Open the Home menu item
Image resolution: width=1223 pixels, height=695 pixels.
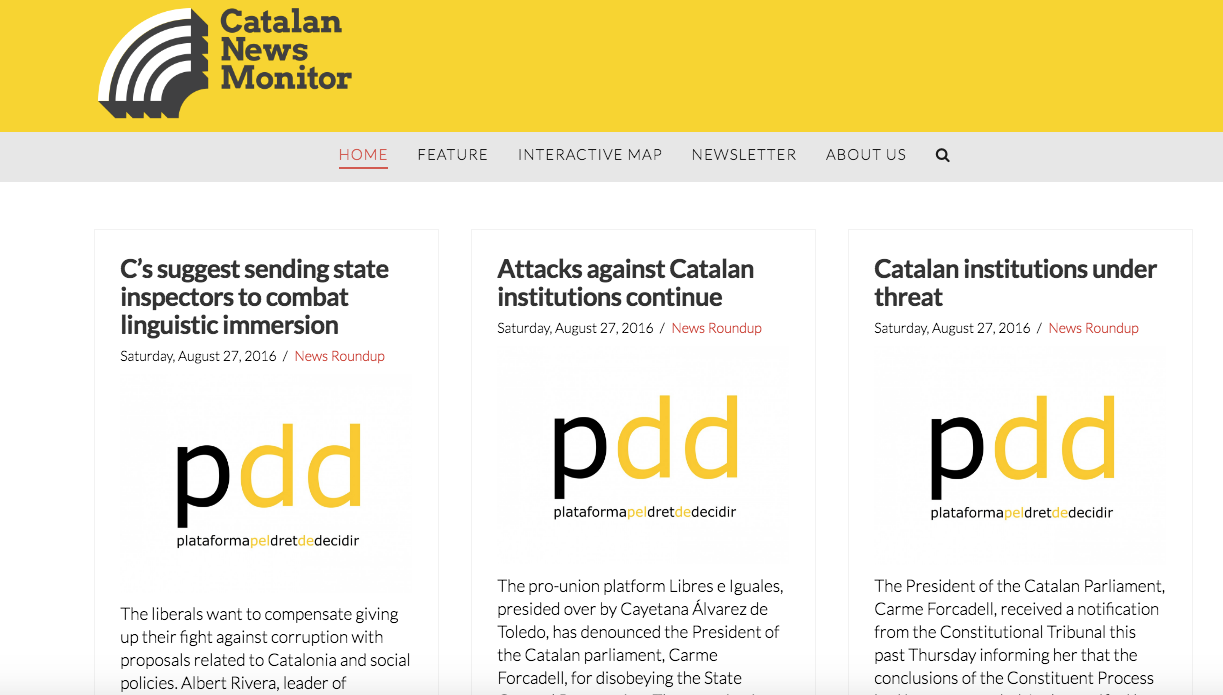[x=363, y=154]
